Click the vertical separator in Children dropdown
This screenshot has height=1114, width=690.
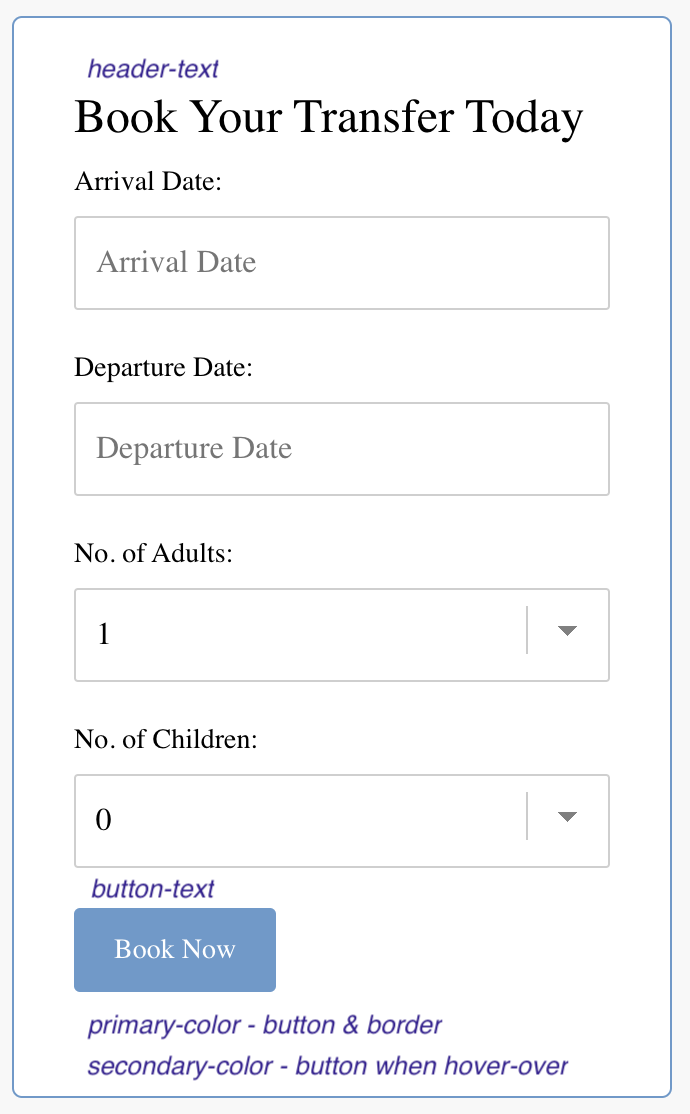[x=527, y=816]
